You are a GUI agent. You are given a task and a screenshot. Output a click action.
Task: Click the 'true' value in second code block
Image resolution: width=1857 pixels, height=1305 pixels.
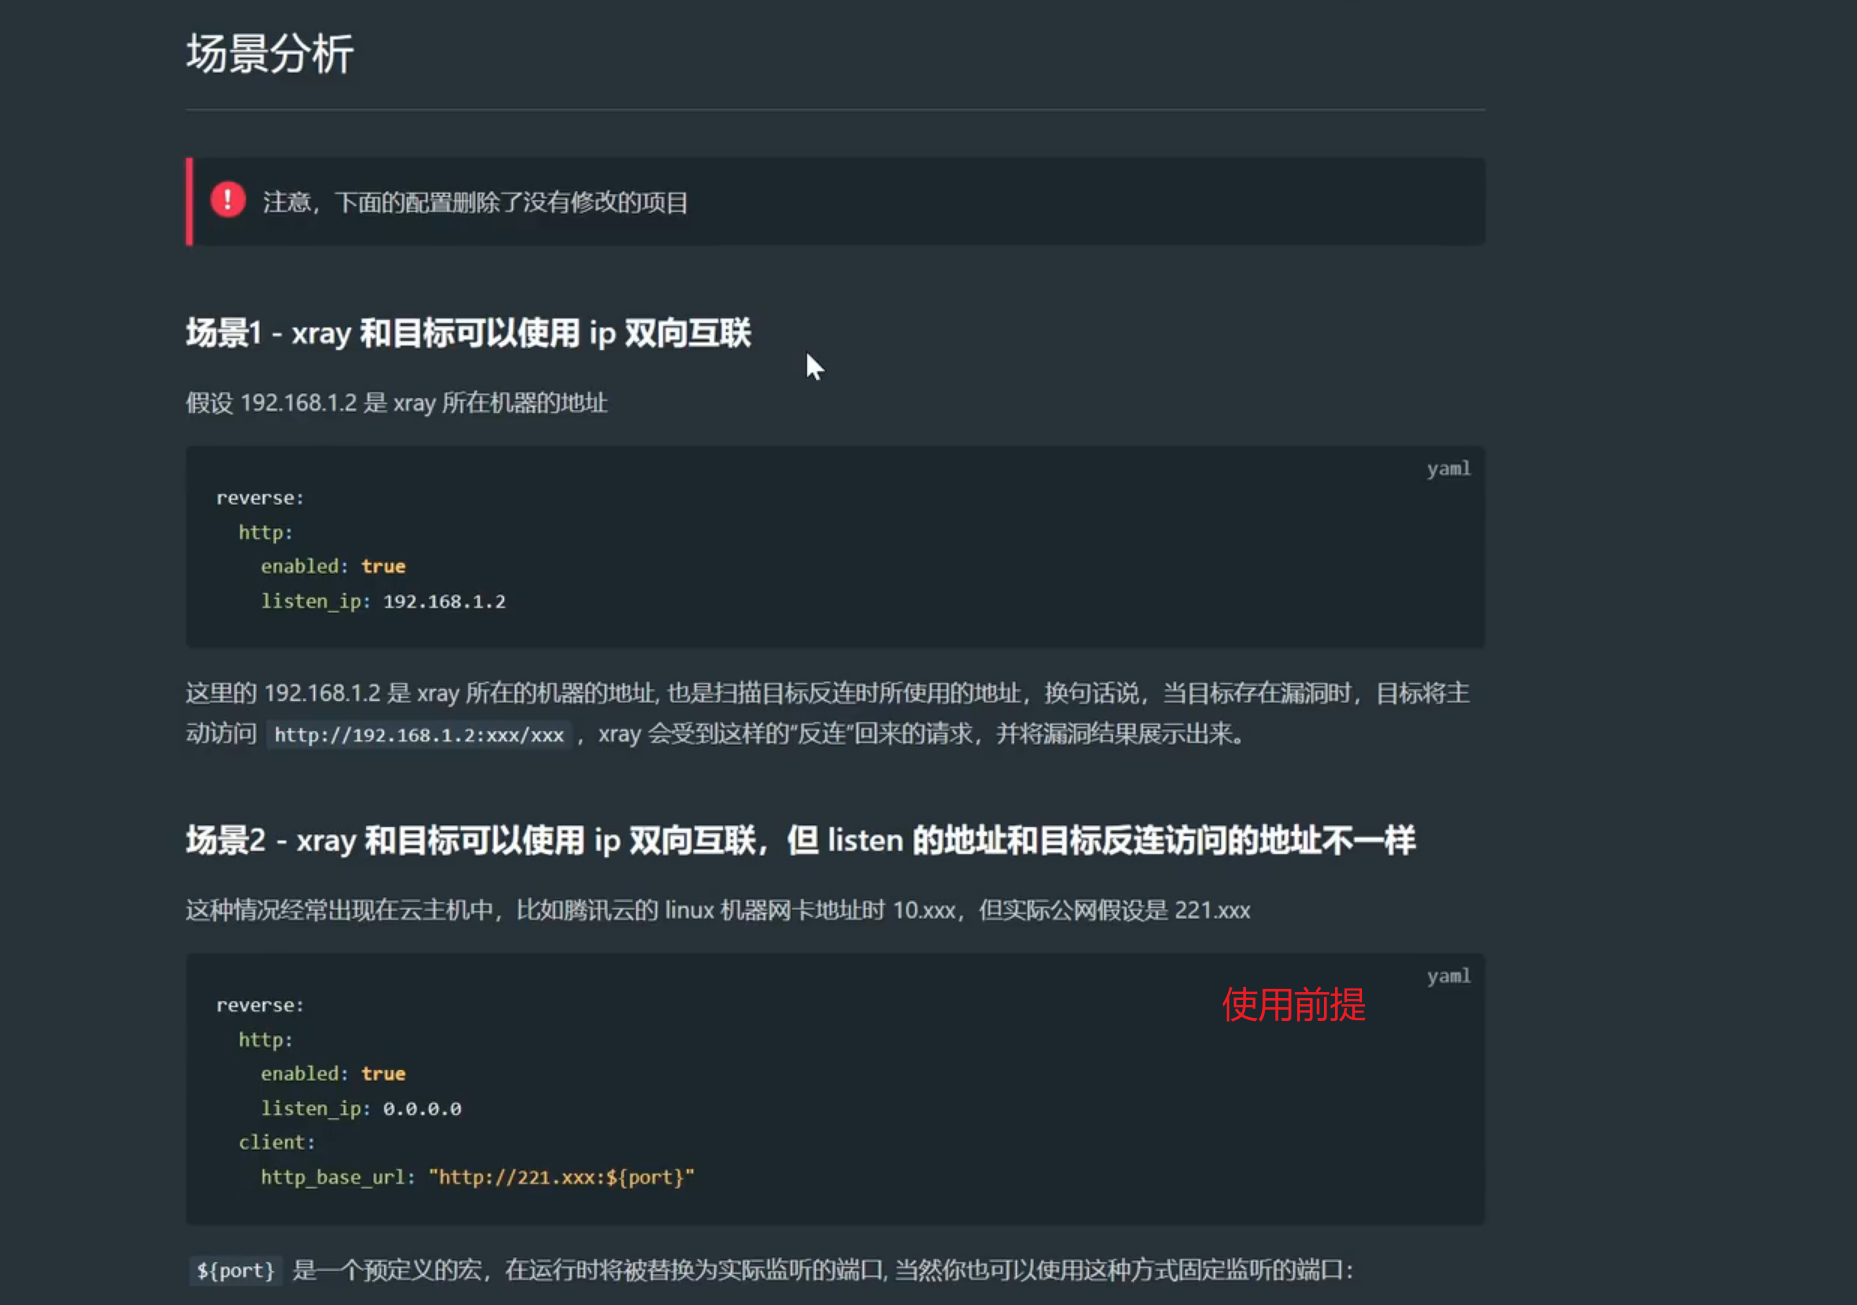[383, 1074]
